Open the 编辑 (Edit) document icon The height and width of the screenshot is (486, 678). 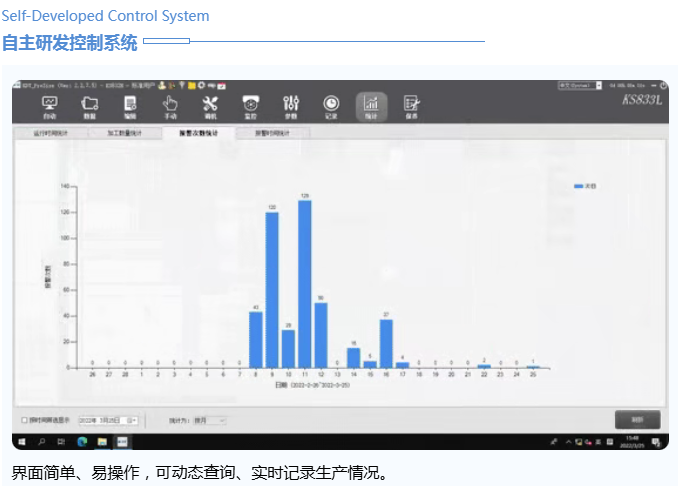(x=130, y=106)
